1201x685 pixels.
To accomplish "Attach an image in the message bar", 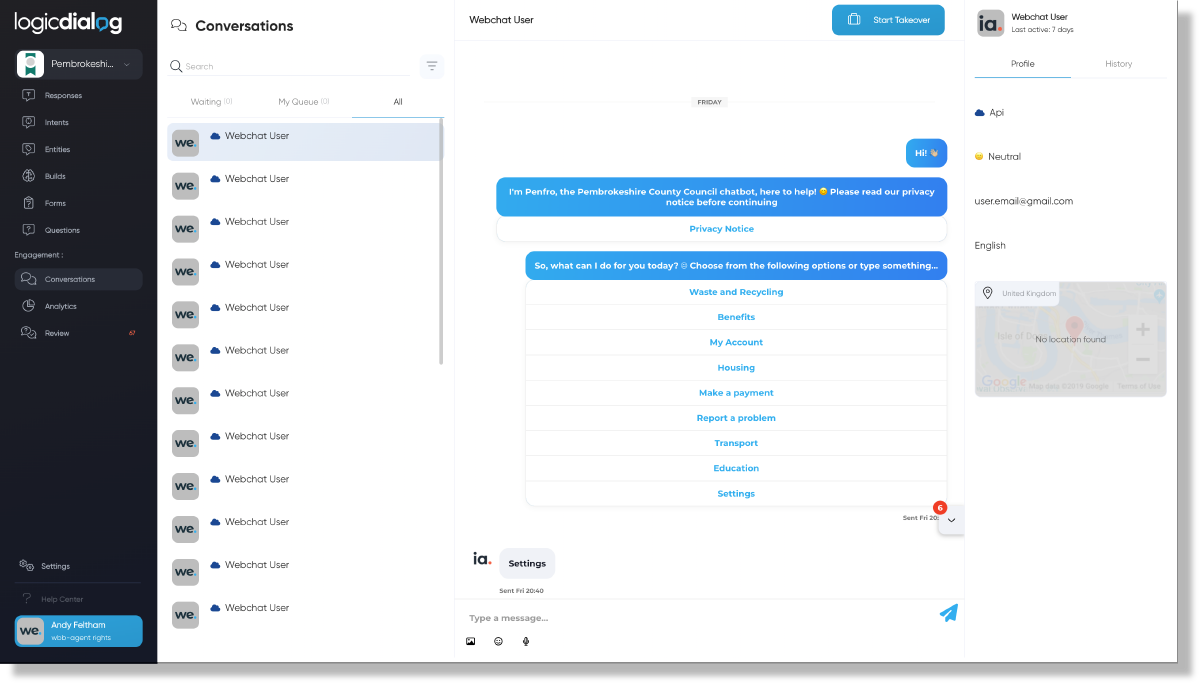I will (x=470, y=641).
